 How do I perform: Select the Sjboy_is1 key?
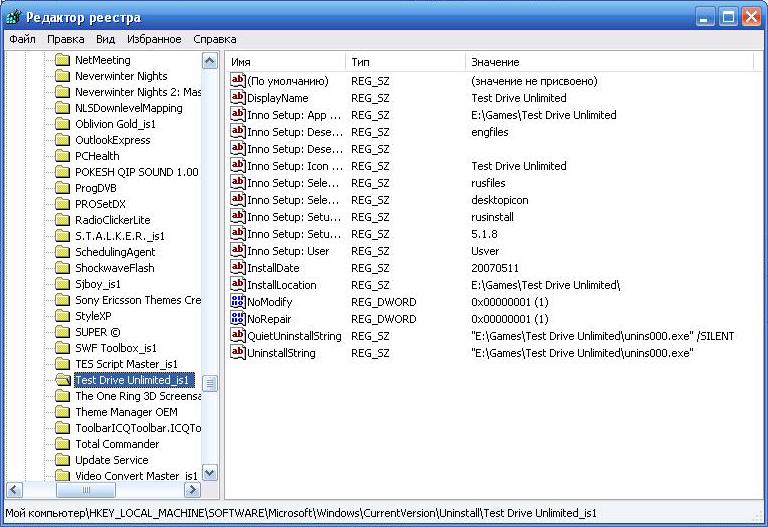pyautogui.click(x=98, y=284)
